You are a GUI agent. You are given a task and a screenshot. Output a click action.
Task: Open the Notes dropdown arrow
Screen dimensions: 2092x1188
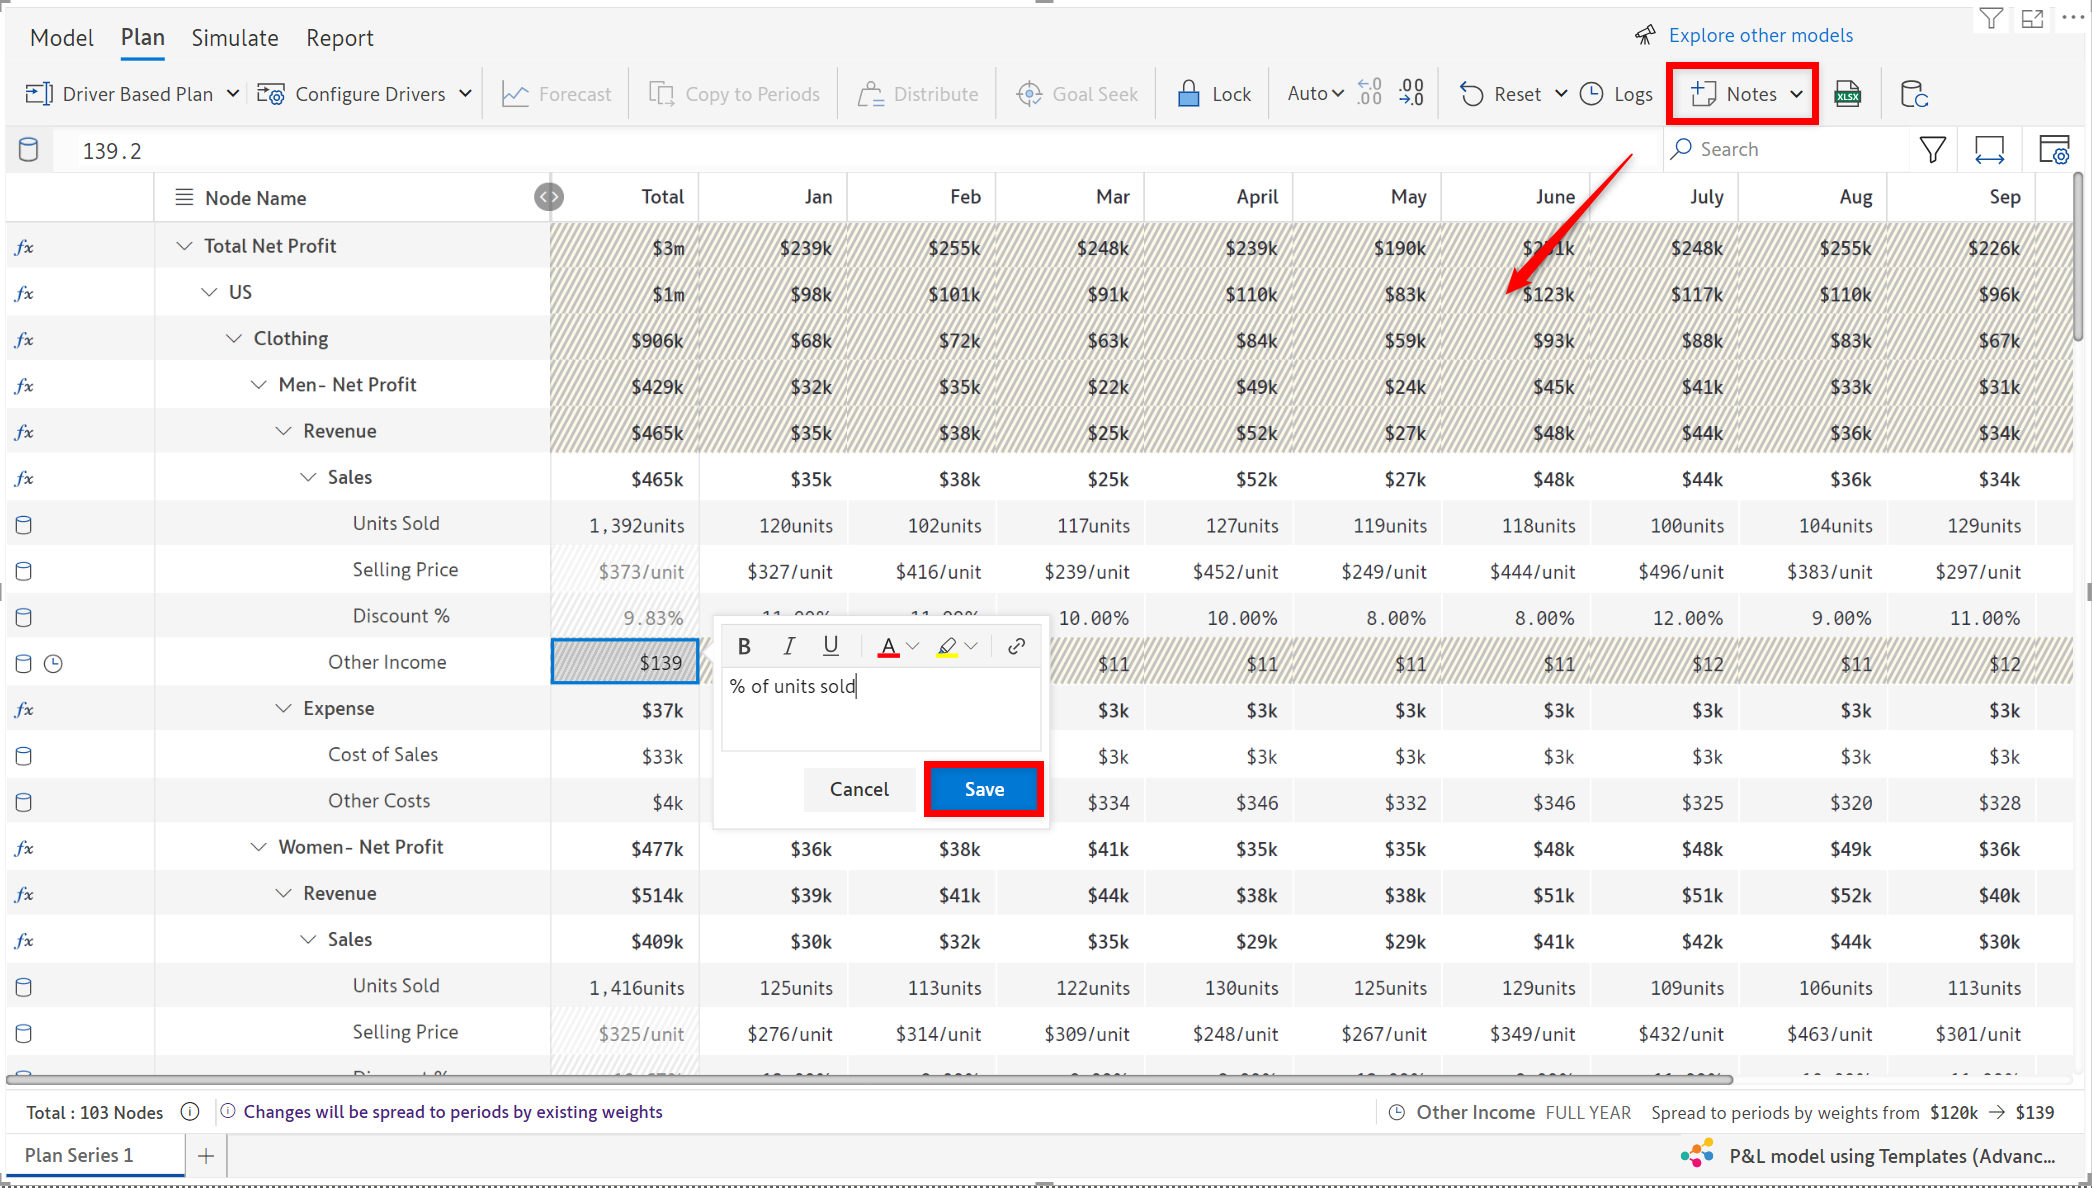[1797, 94]
